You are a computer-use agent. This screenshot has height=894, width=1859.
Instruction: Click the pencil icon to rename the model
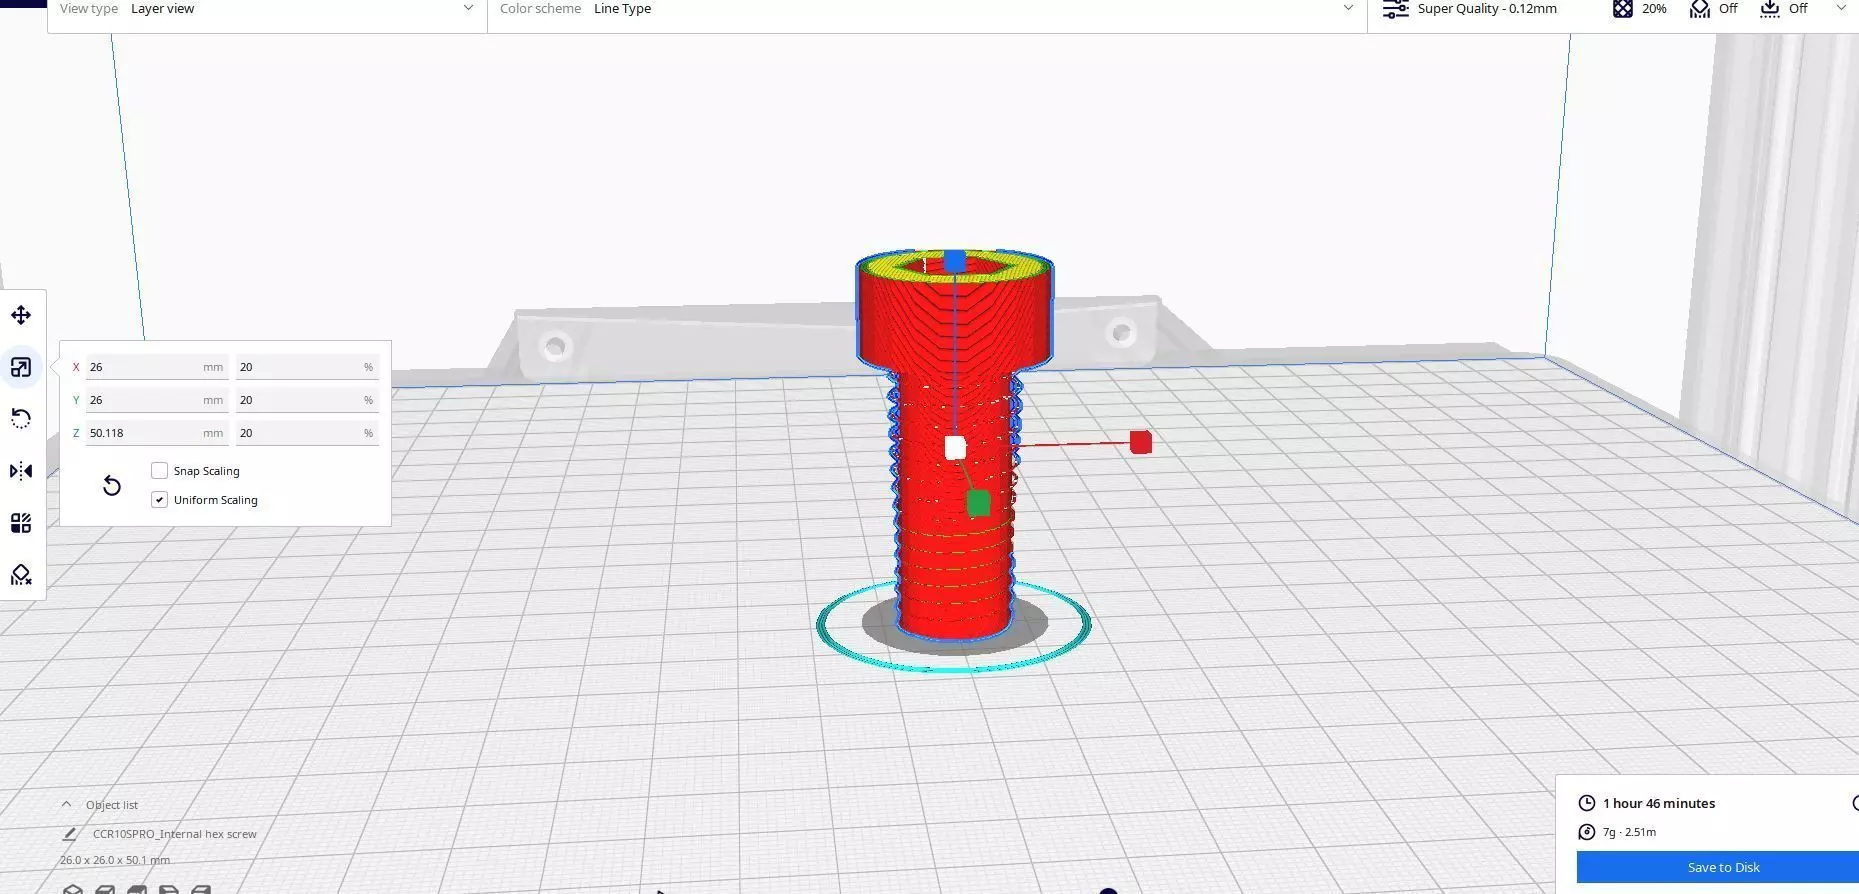70,834
